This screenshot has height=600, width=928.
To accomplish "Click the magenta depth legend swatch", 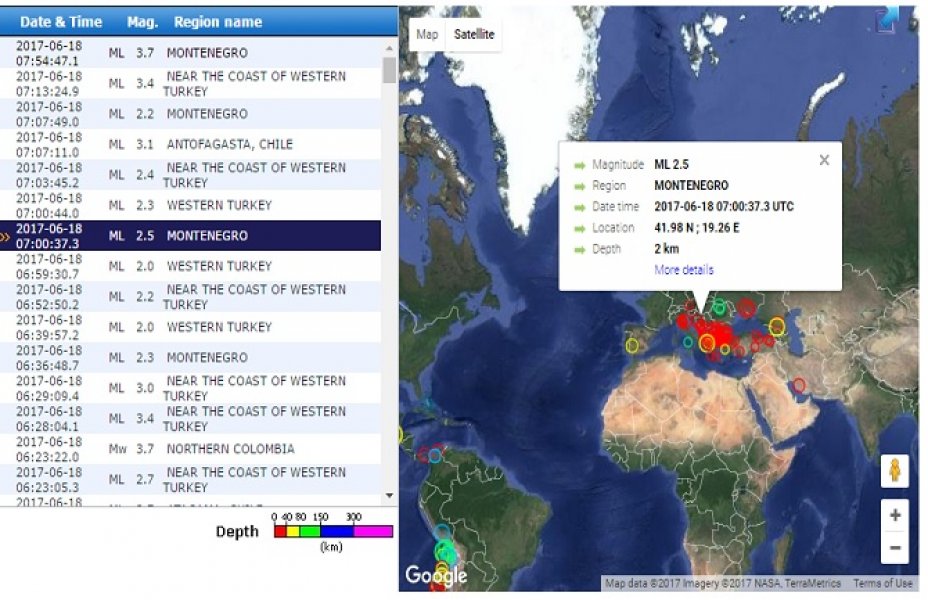I will coord(373,532).
